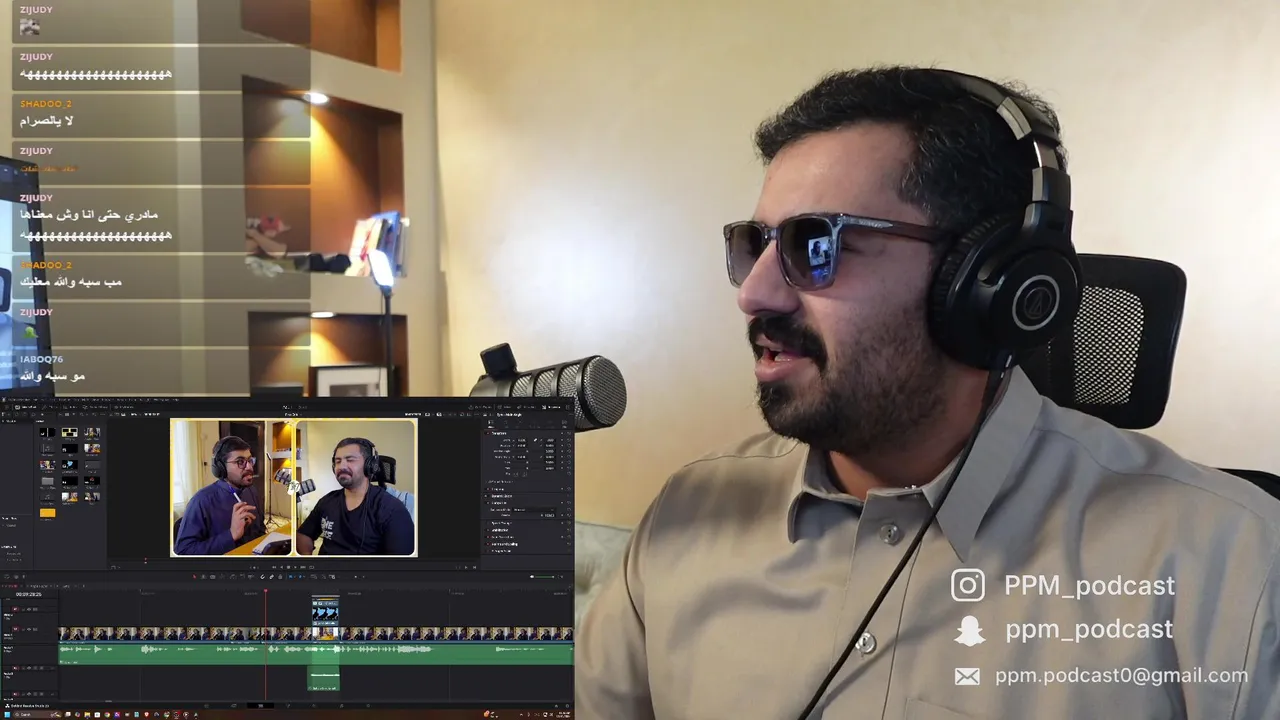Select the main green audio waveform clip
The image size is (1280, 720).
(316, 654)
